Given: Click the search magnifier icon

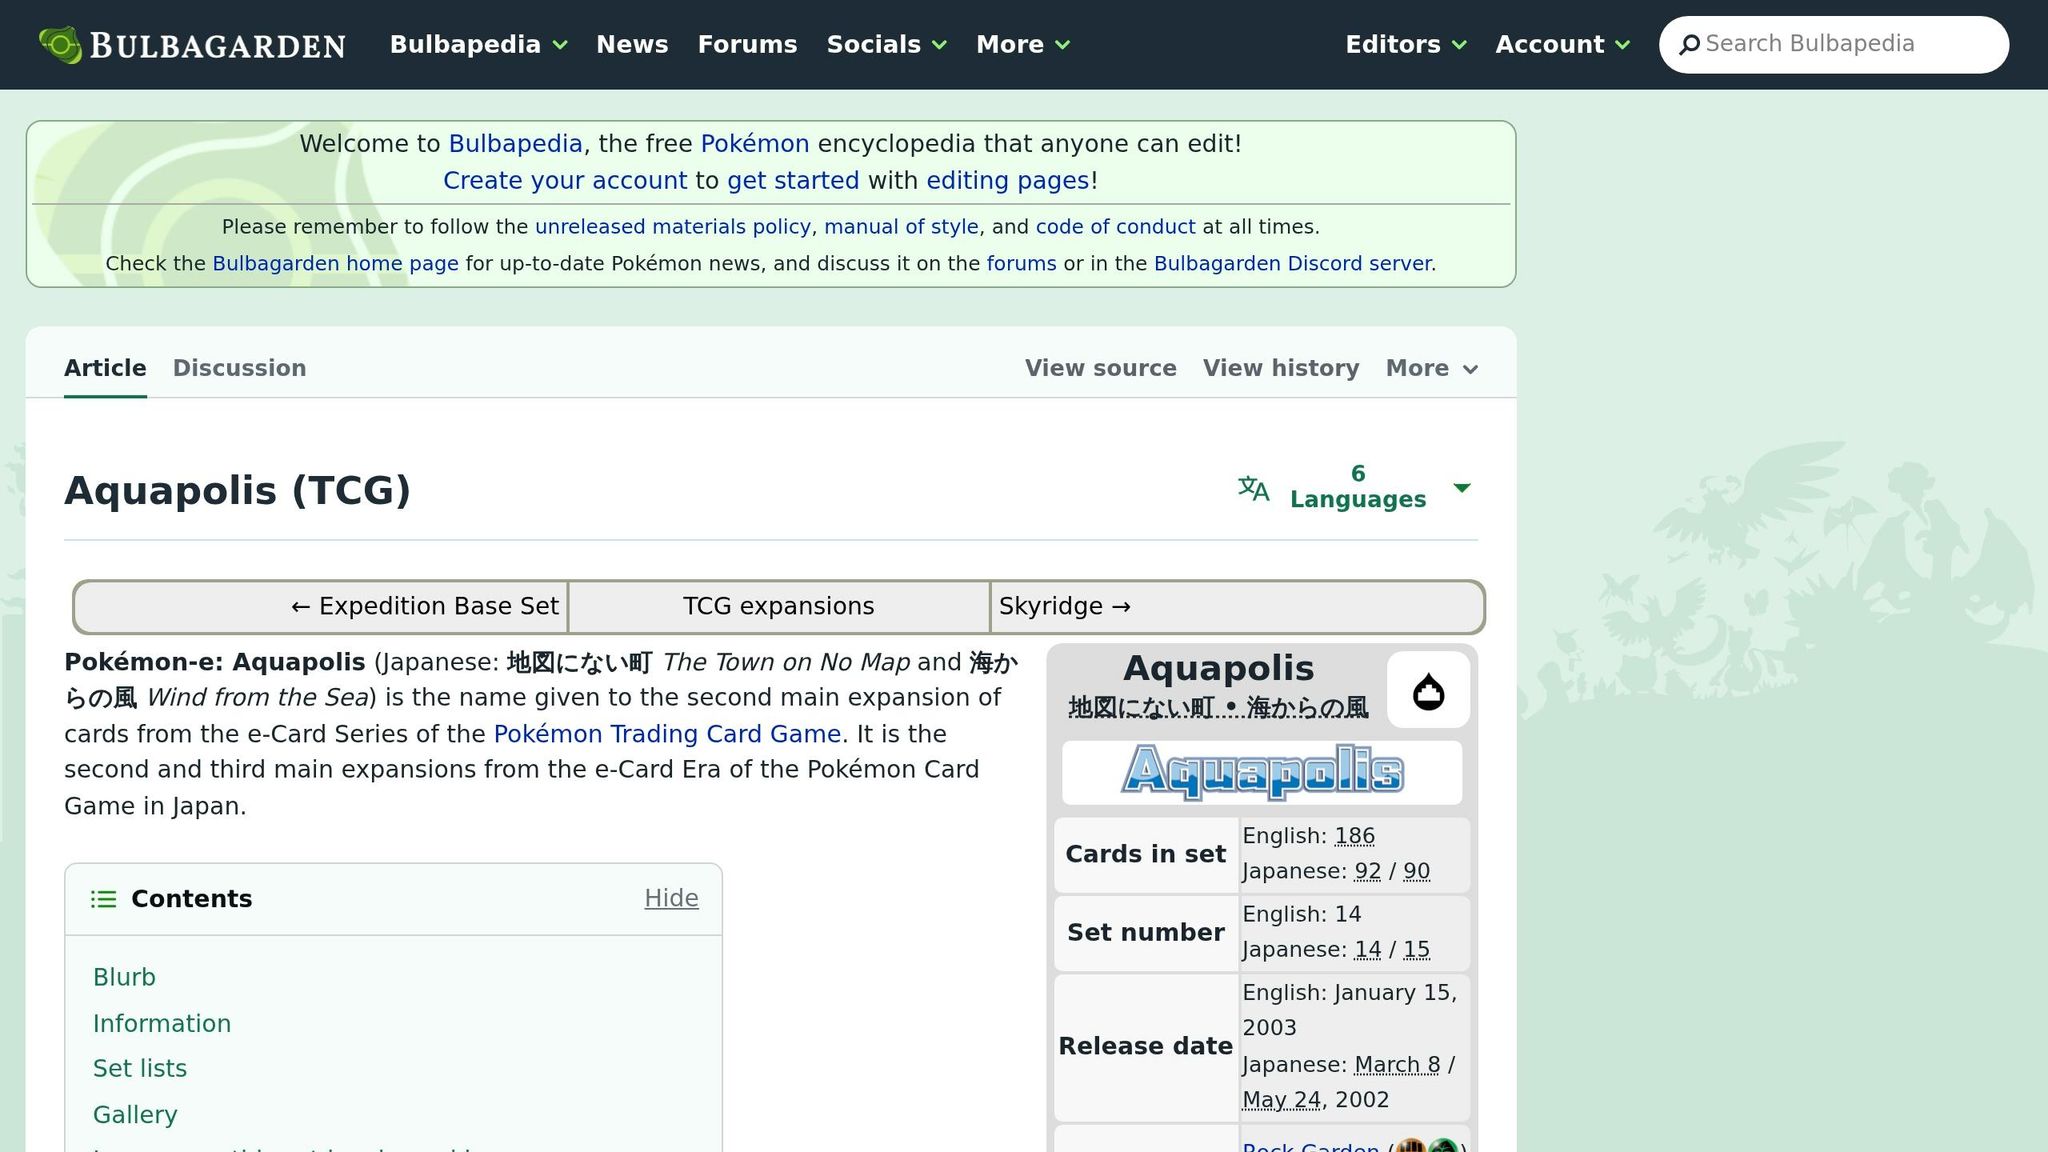Looking at the screenshot, I should pyautogui.click(x=1689, y=45).
